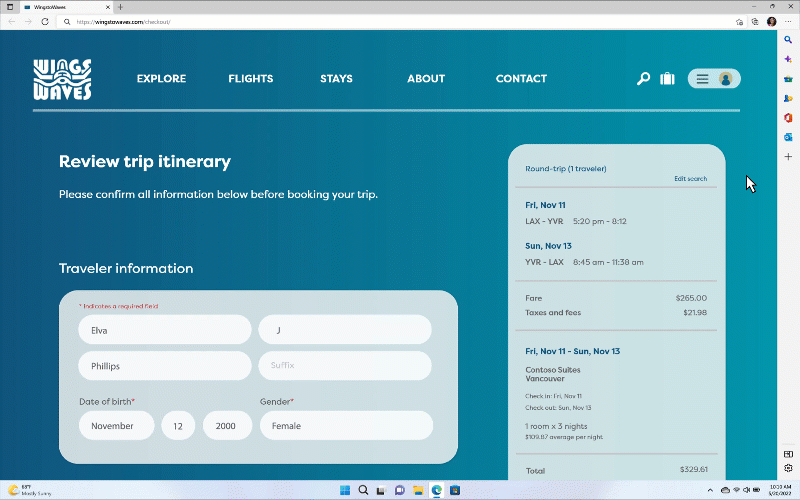Select Flights in the navigation bar
The width and height of the screenshot is (800, 500).
coord(250,79)
